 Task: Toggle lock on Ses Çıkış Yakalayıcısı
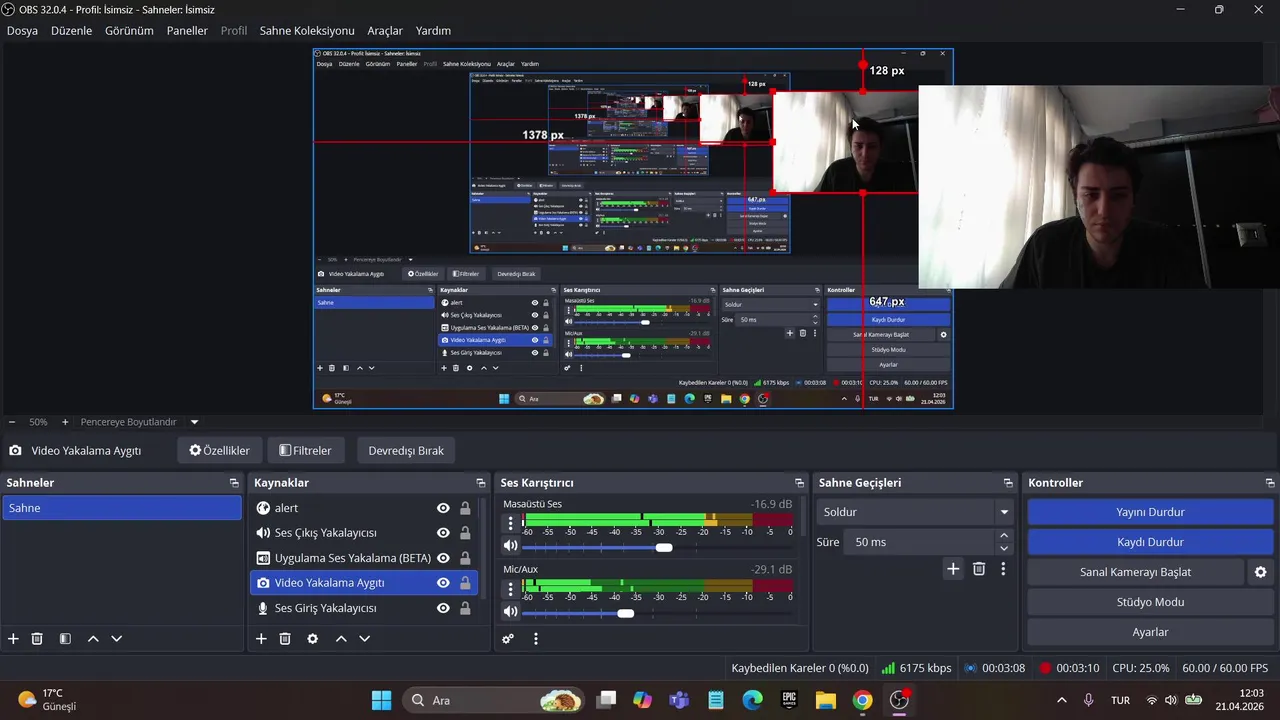coord(465,533)
